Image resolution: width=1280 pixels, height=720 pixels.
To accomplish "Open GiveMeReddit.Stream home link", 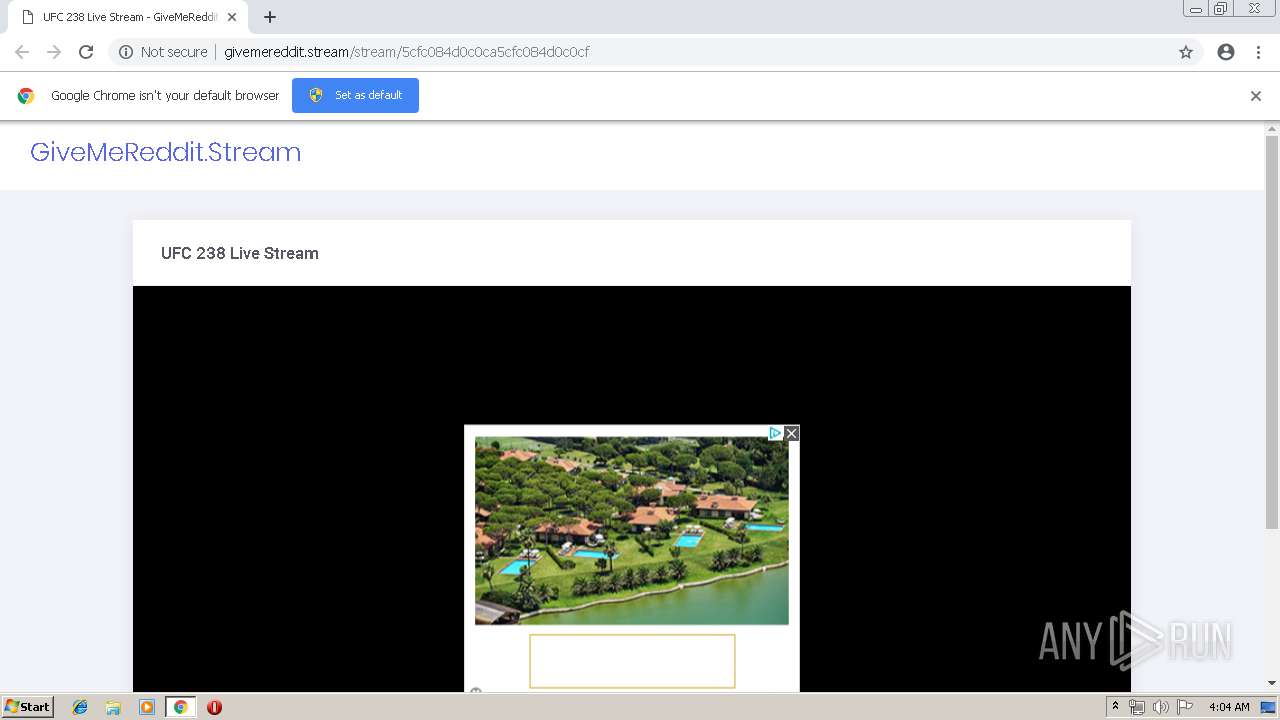I will click(x=165, y=152).
